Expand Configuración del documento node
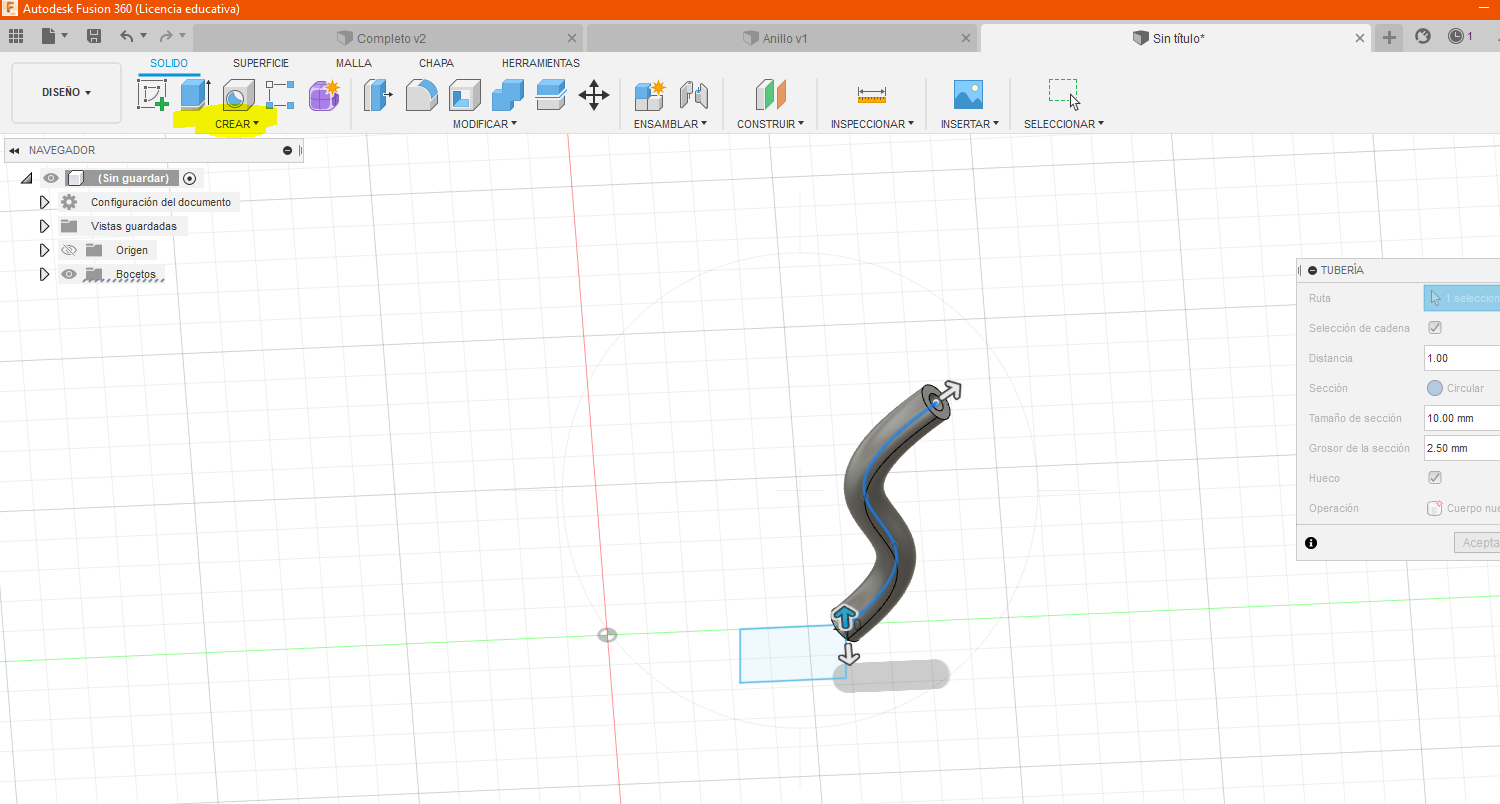 [44, 202]
